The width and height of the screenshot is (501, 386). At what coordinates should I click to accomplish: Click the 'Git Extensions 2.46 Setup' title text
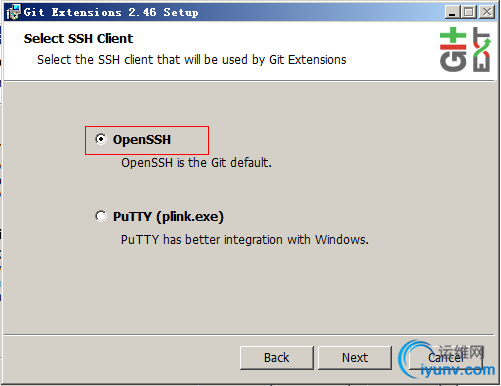pos(111,12)
